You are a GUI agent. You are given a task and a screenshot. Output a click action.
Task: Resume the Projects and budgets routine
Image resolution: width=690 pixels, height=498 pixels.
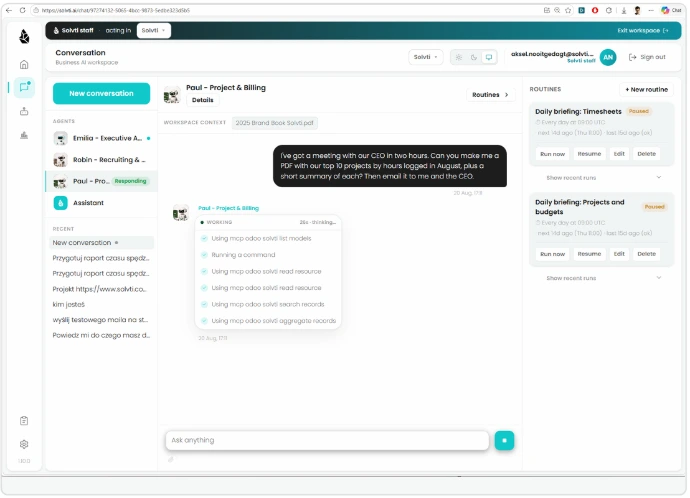point(589,254)
